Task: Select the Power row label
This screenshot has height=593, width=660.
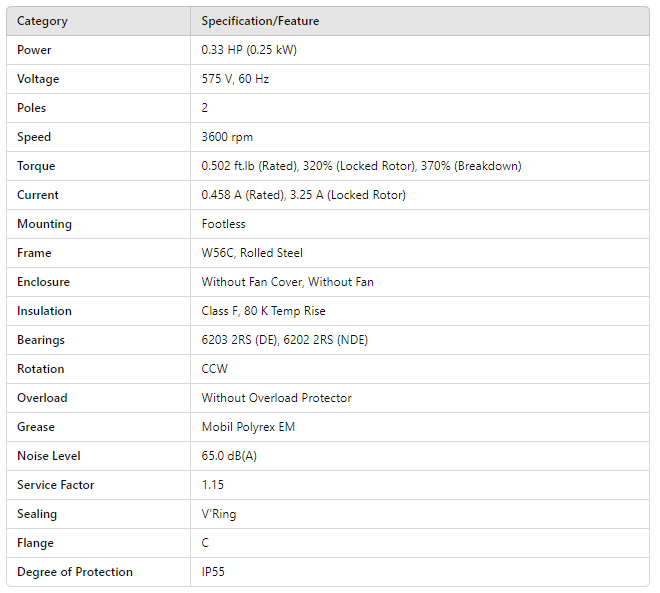Action: pyautogui.click(x=34, y=50)
